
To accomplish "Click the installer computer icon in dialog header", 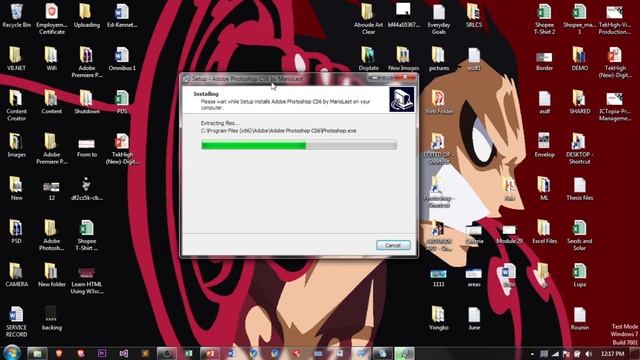I will point(402,99).
